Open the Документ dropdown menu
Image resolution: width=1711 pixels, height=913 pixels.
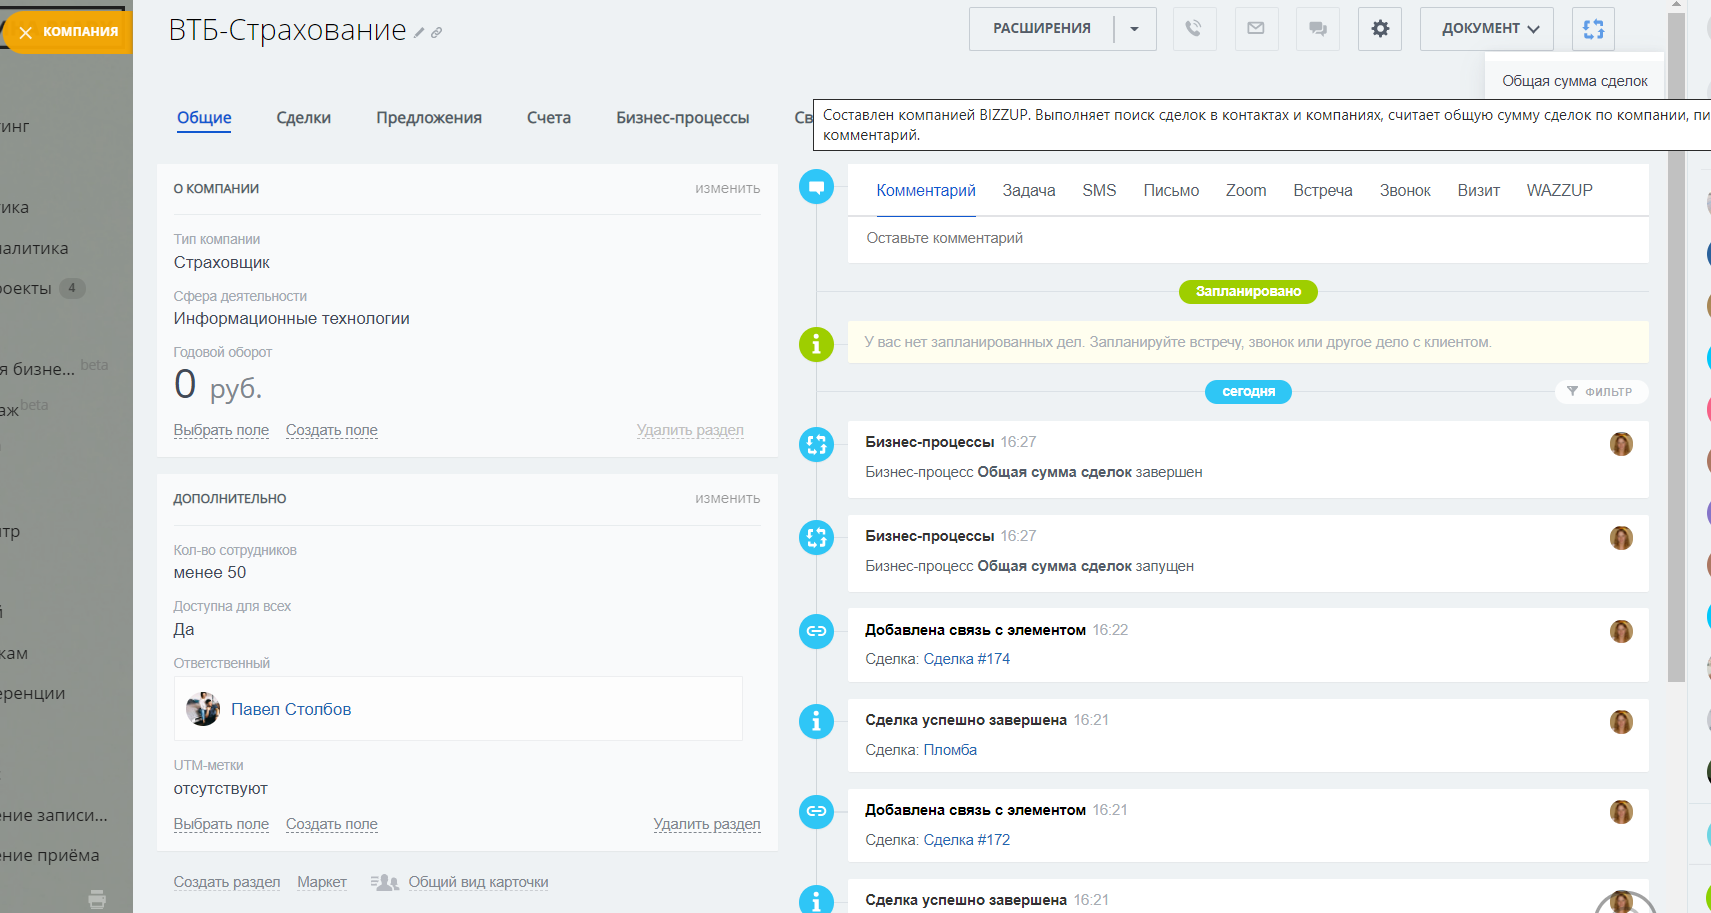point(1486,29)
